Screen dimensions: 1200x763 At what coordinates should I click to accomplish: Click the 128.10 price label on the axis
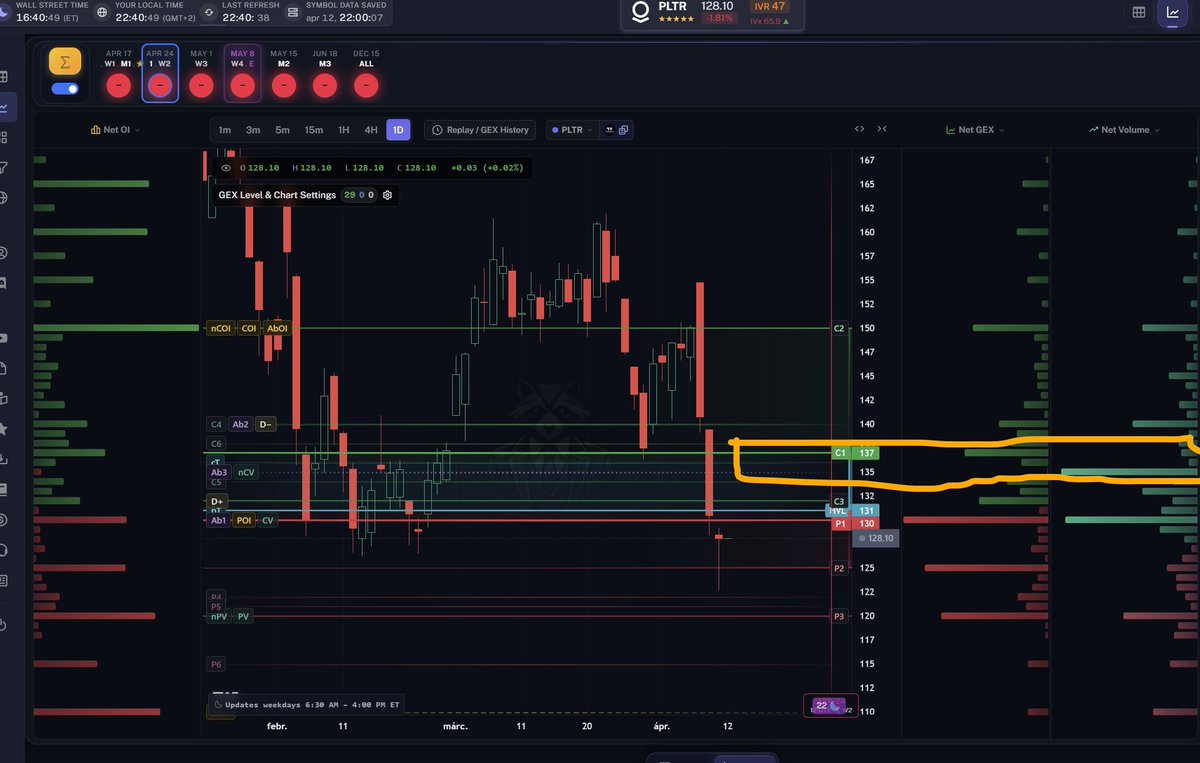pyautogui.click(x=875, y=538)
